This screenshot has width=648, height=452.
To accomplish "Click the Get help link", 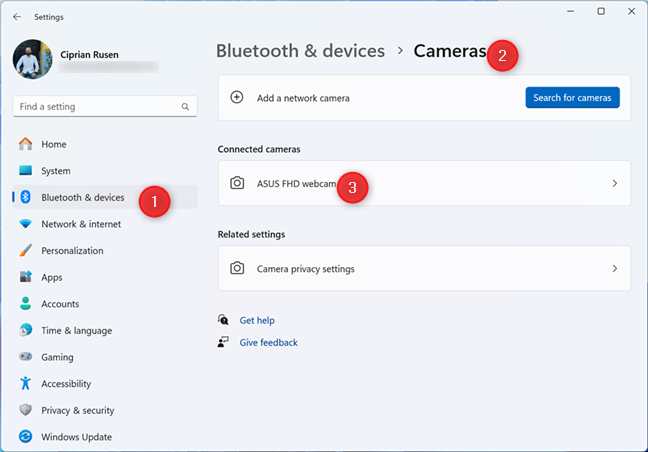I will coord(257,320).
